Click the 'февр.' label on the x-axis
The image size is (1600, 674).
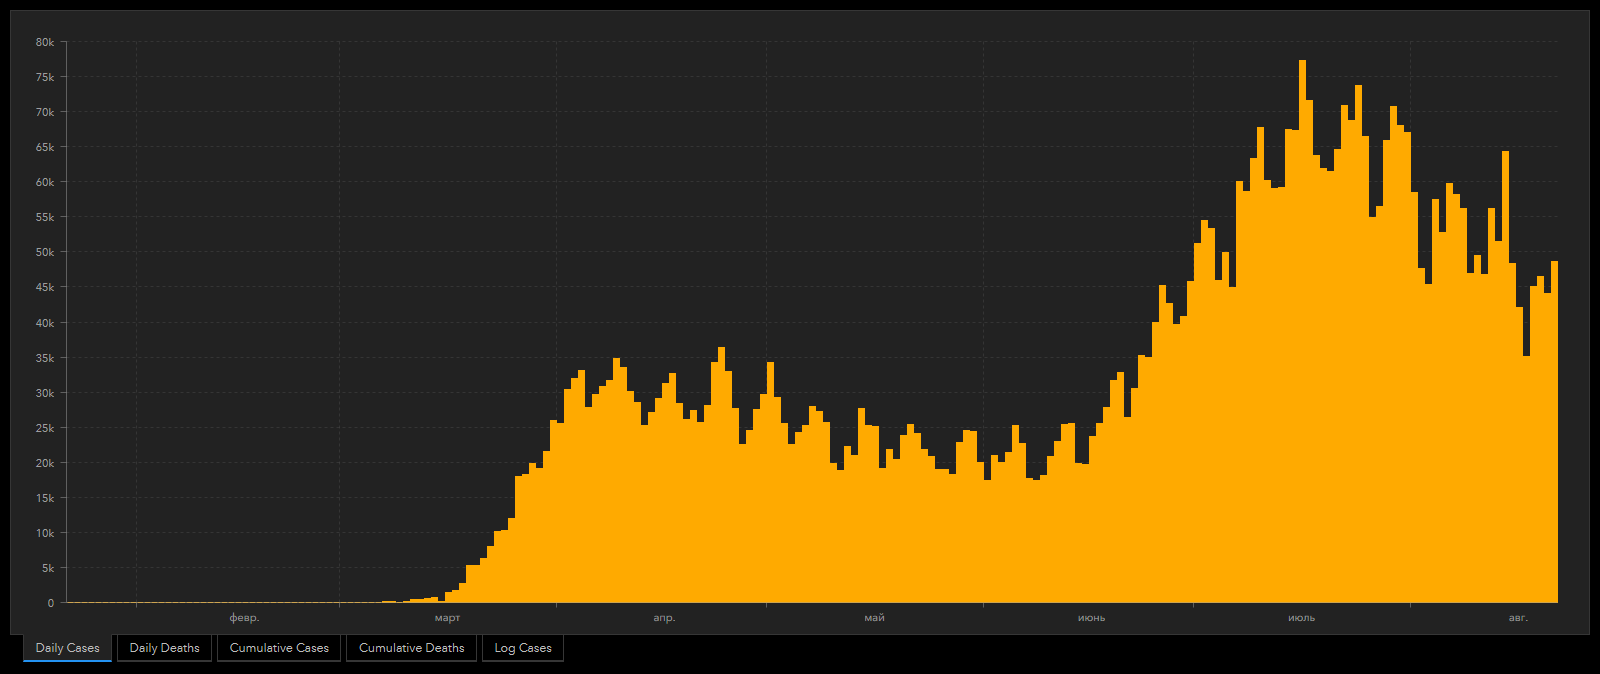pos(244,618)
